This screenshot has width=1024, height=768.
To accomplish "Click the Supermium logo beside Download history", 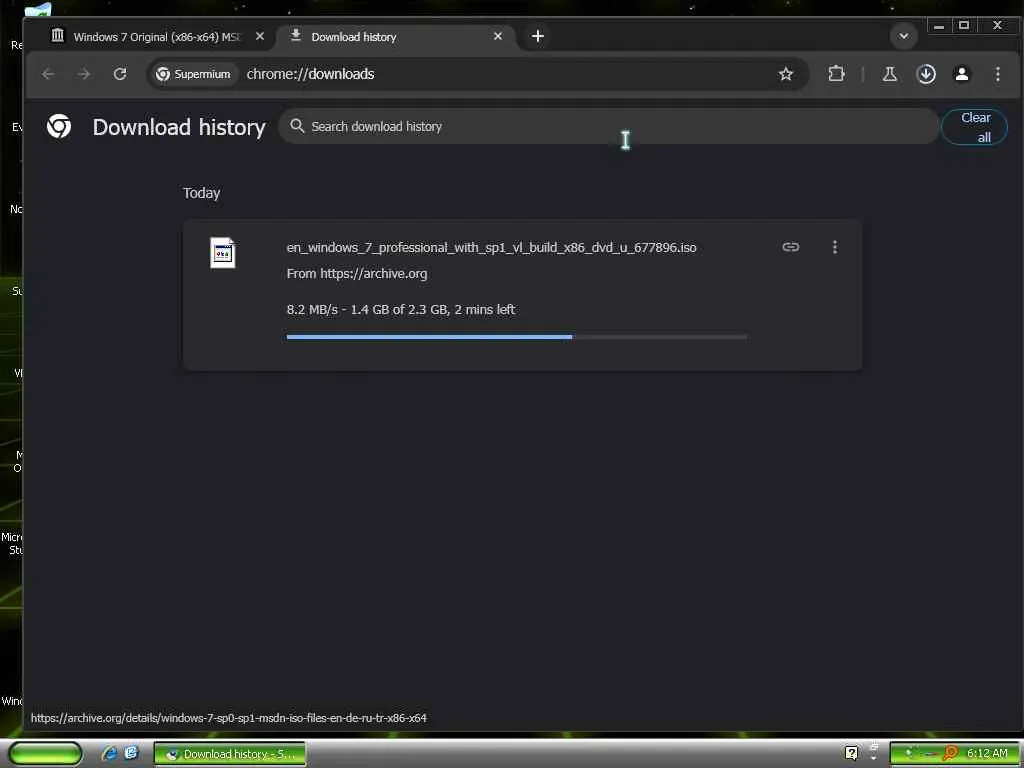I will tap(59, 126).
